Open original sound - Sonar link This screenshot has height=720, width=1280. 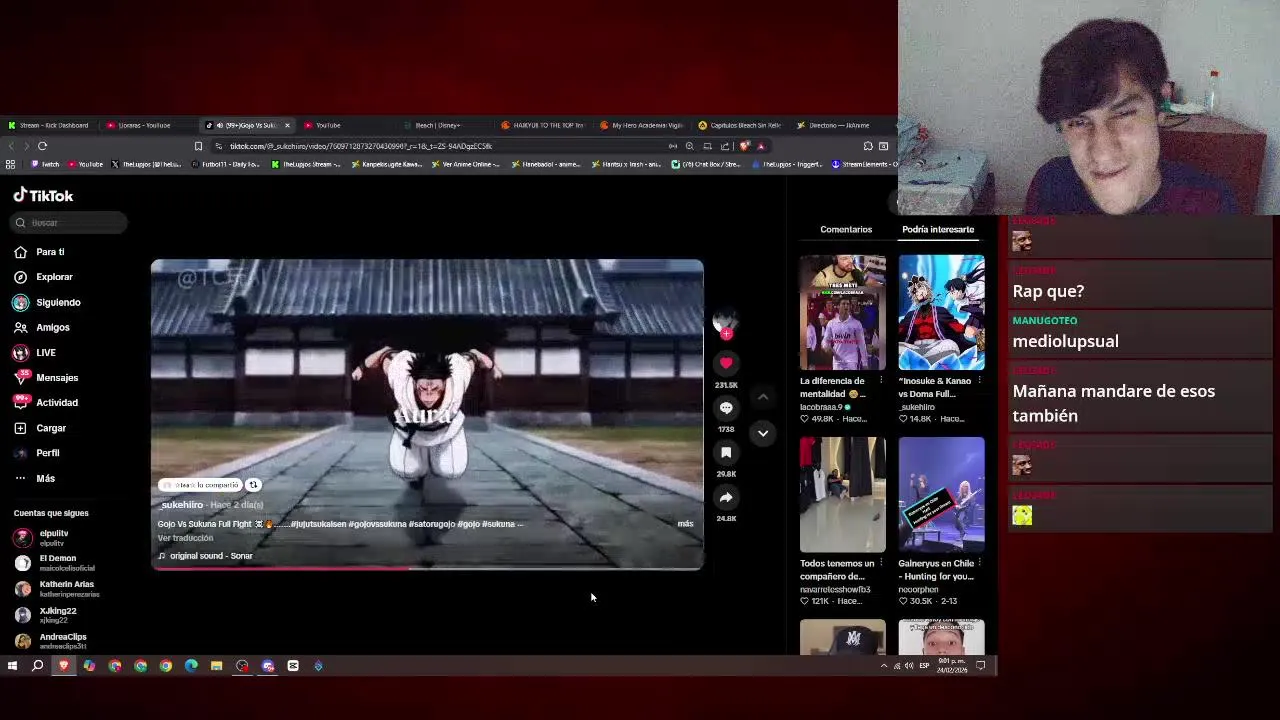pos(205,556)
